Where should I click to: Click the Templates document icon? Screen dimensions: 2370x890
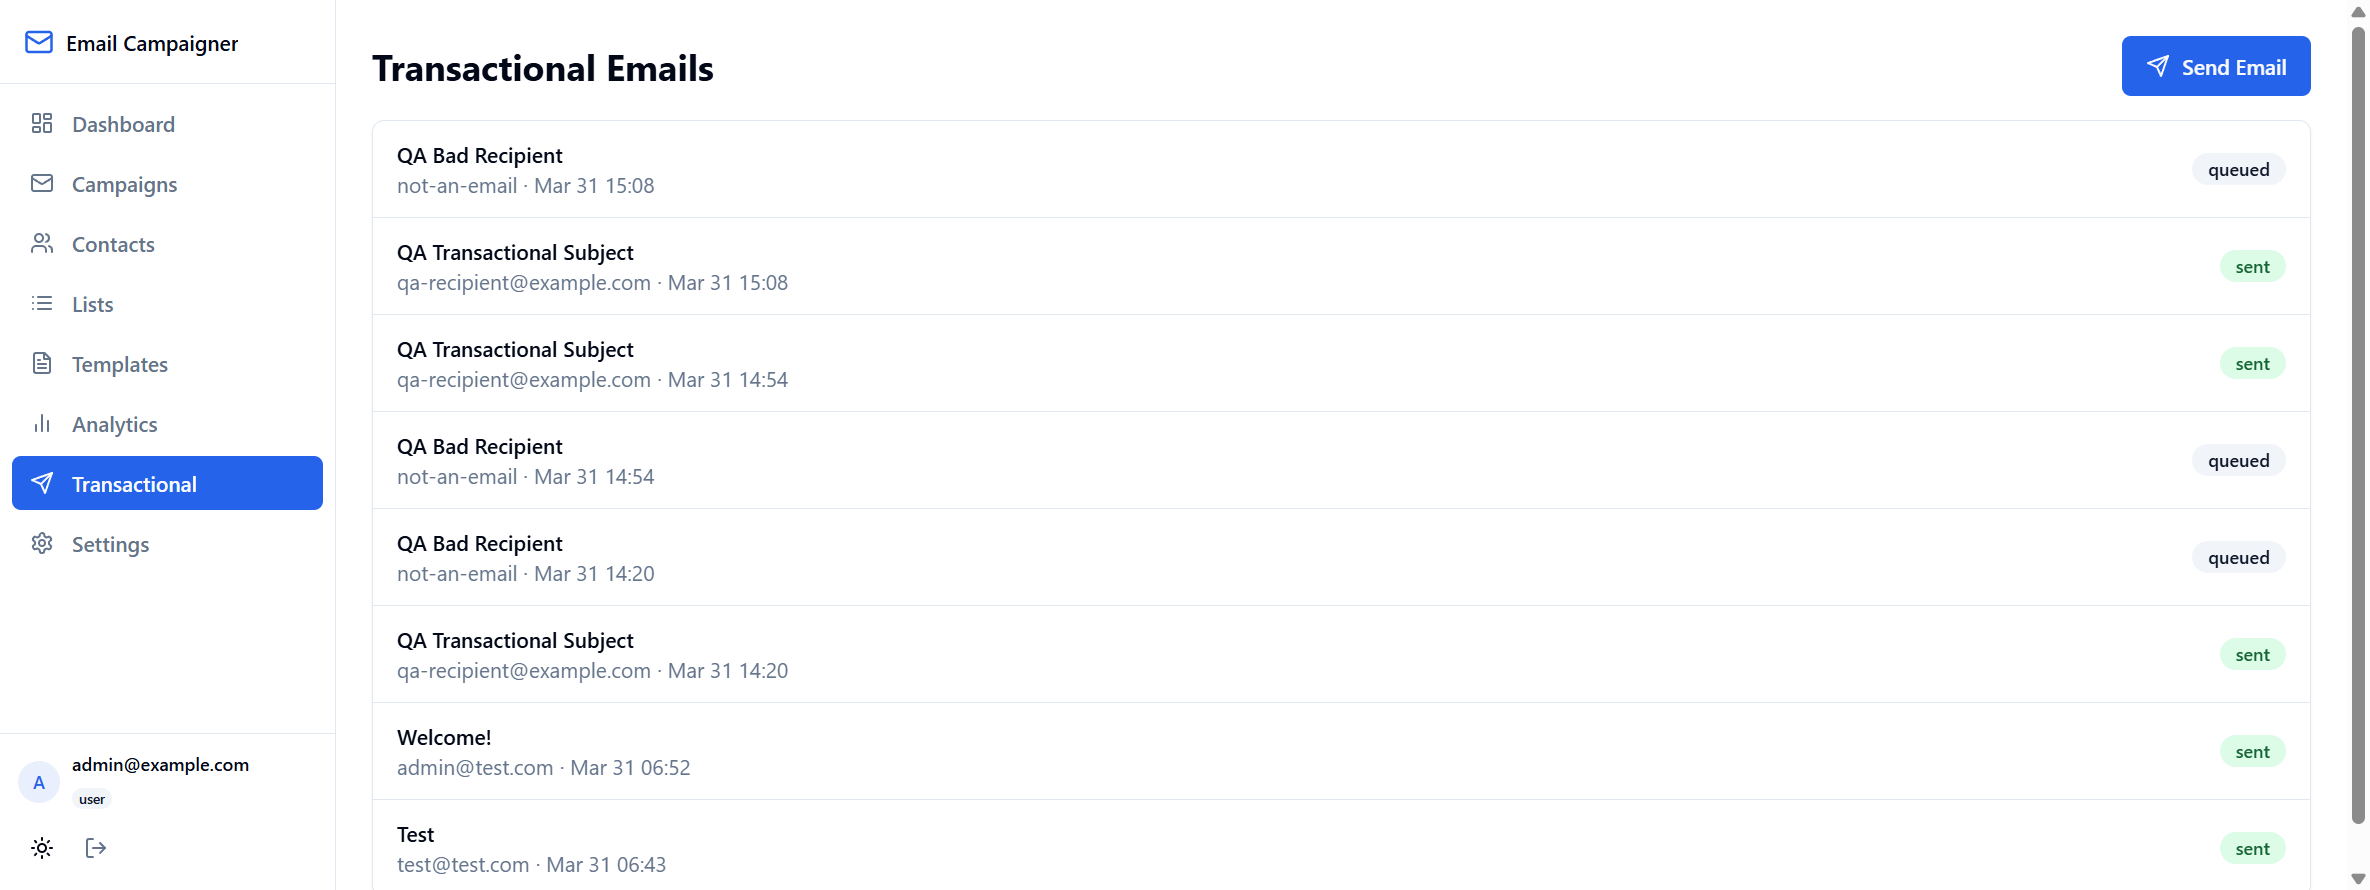pyautogui.click(x=42, y=363)
